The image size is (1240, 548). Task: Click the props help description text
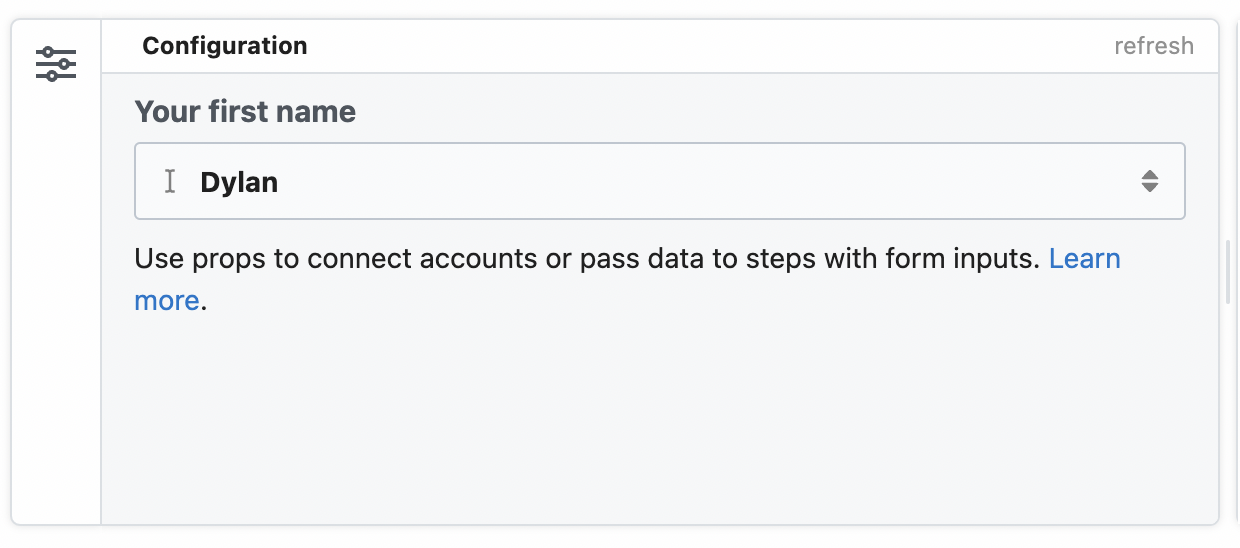tap(590, 259)
